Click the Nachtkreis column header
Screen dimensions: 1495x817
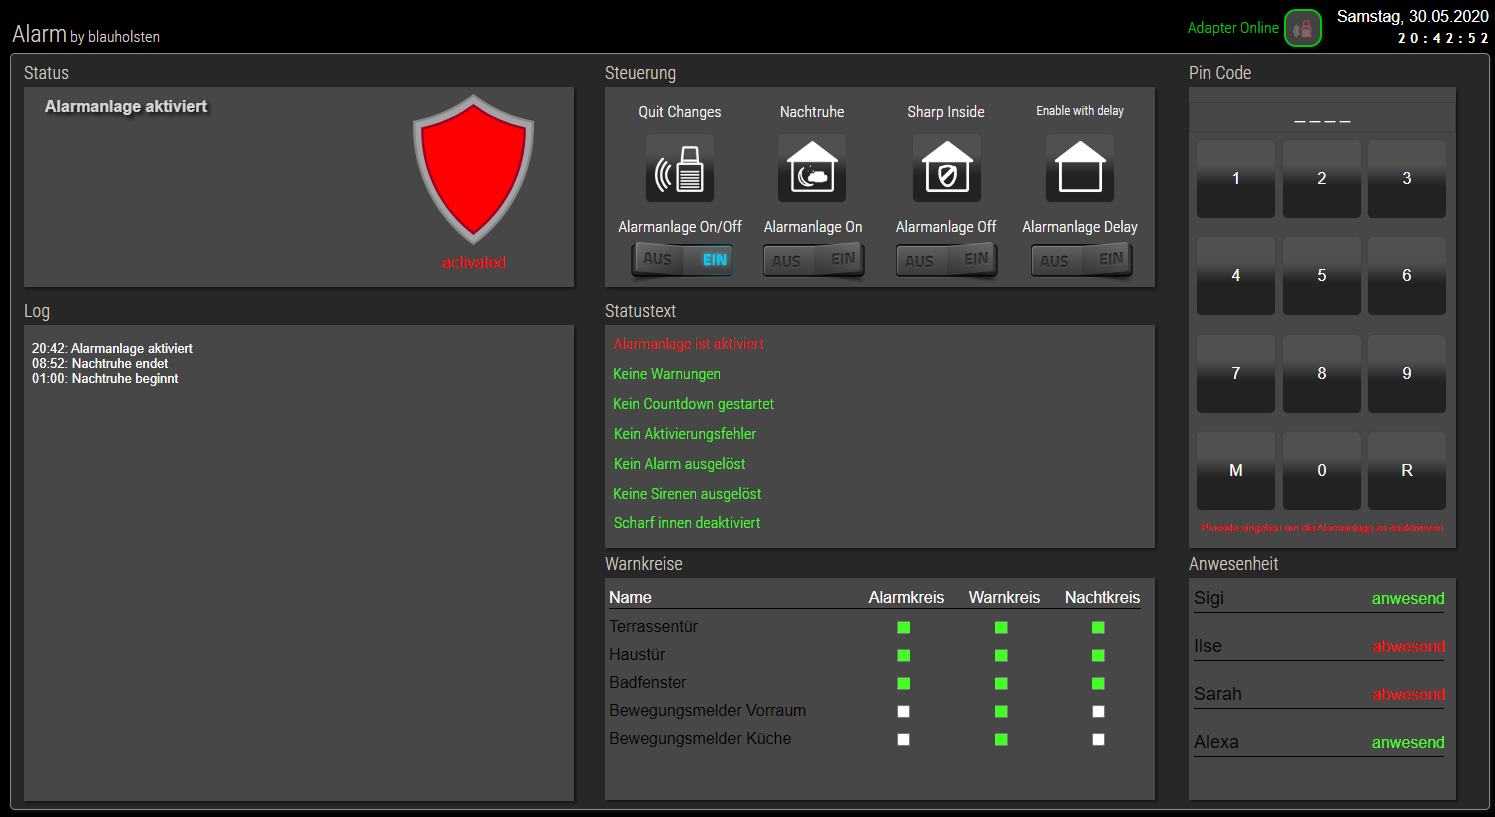1102,598
